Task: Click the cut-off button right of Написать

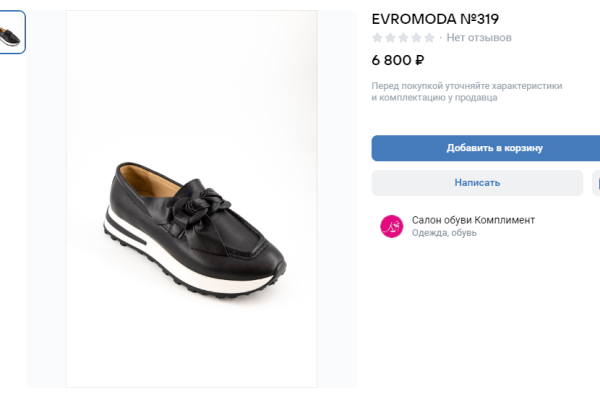Action: (596, 183)
